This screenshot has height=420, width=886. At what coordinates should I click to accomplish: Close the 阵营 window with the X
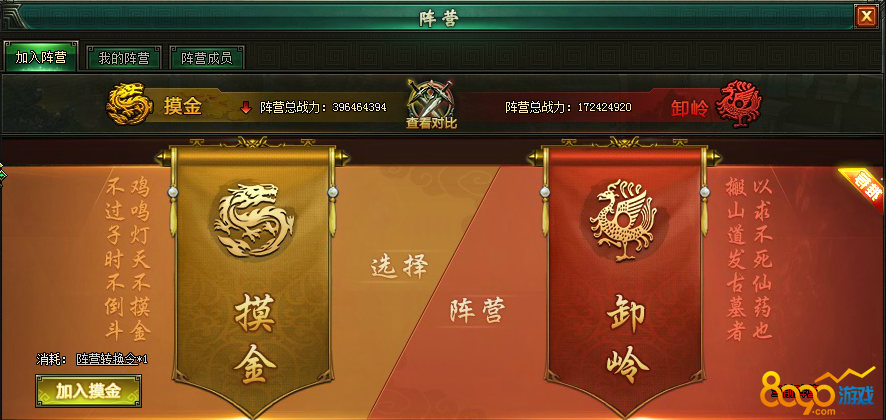866,16
